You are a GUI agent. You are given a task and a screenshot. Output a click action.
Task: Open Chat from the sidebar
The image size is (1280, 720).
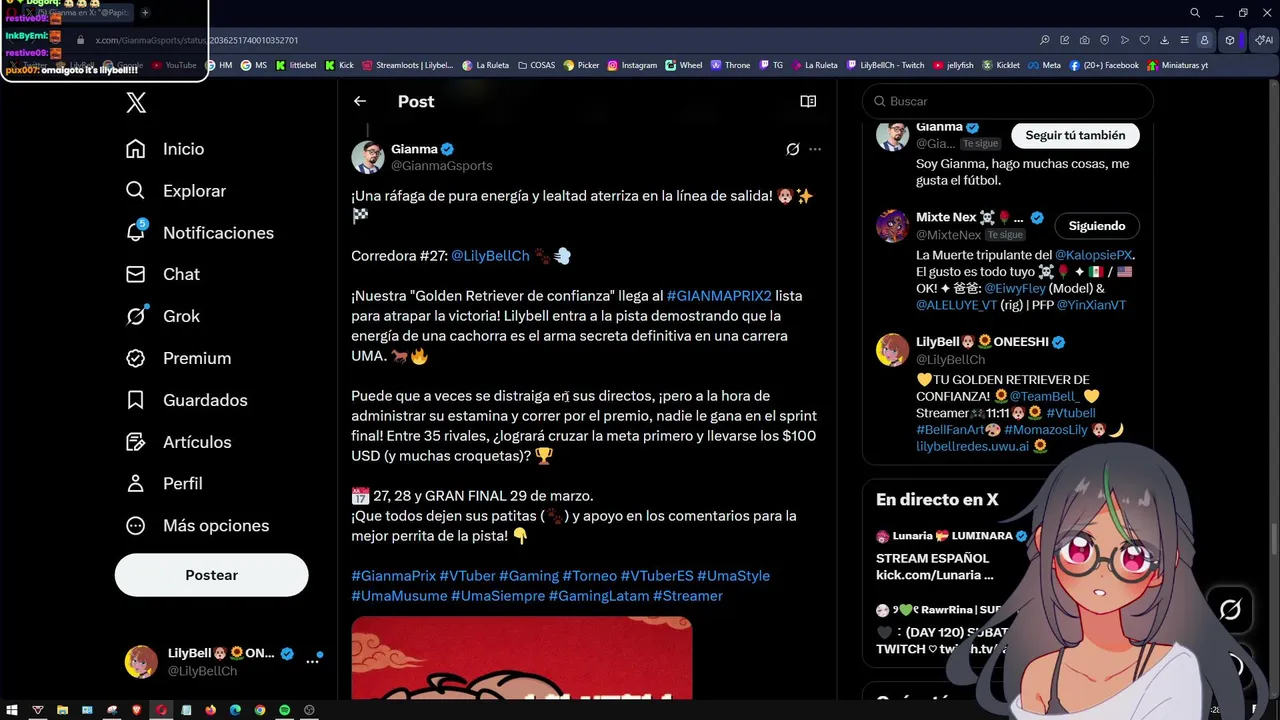tap(163, 274)
